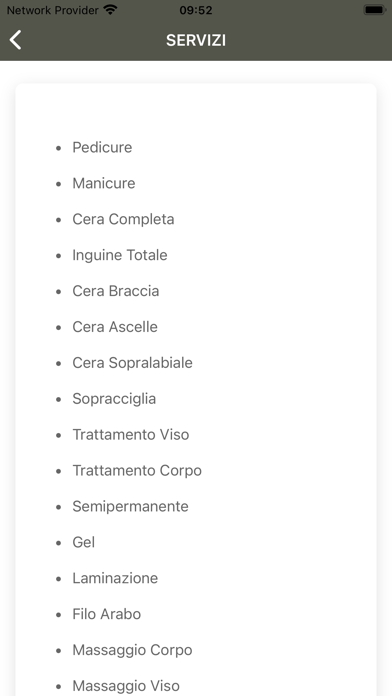This screenshot has height=696, width=392.
Task: Tap the Gel service item
Action: [83, 542]
